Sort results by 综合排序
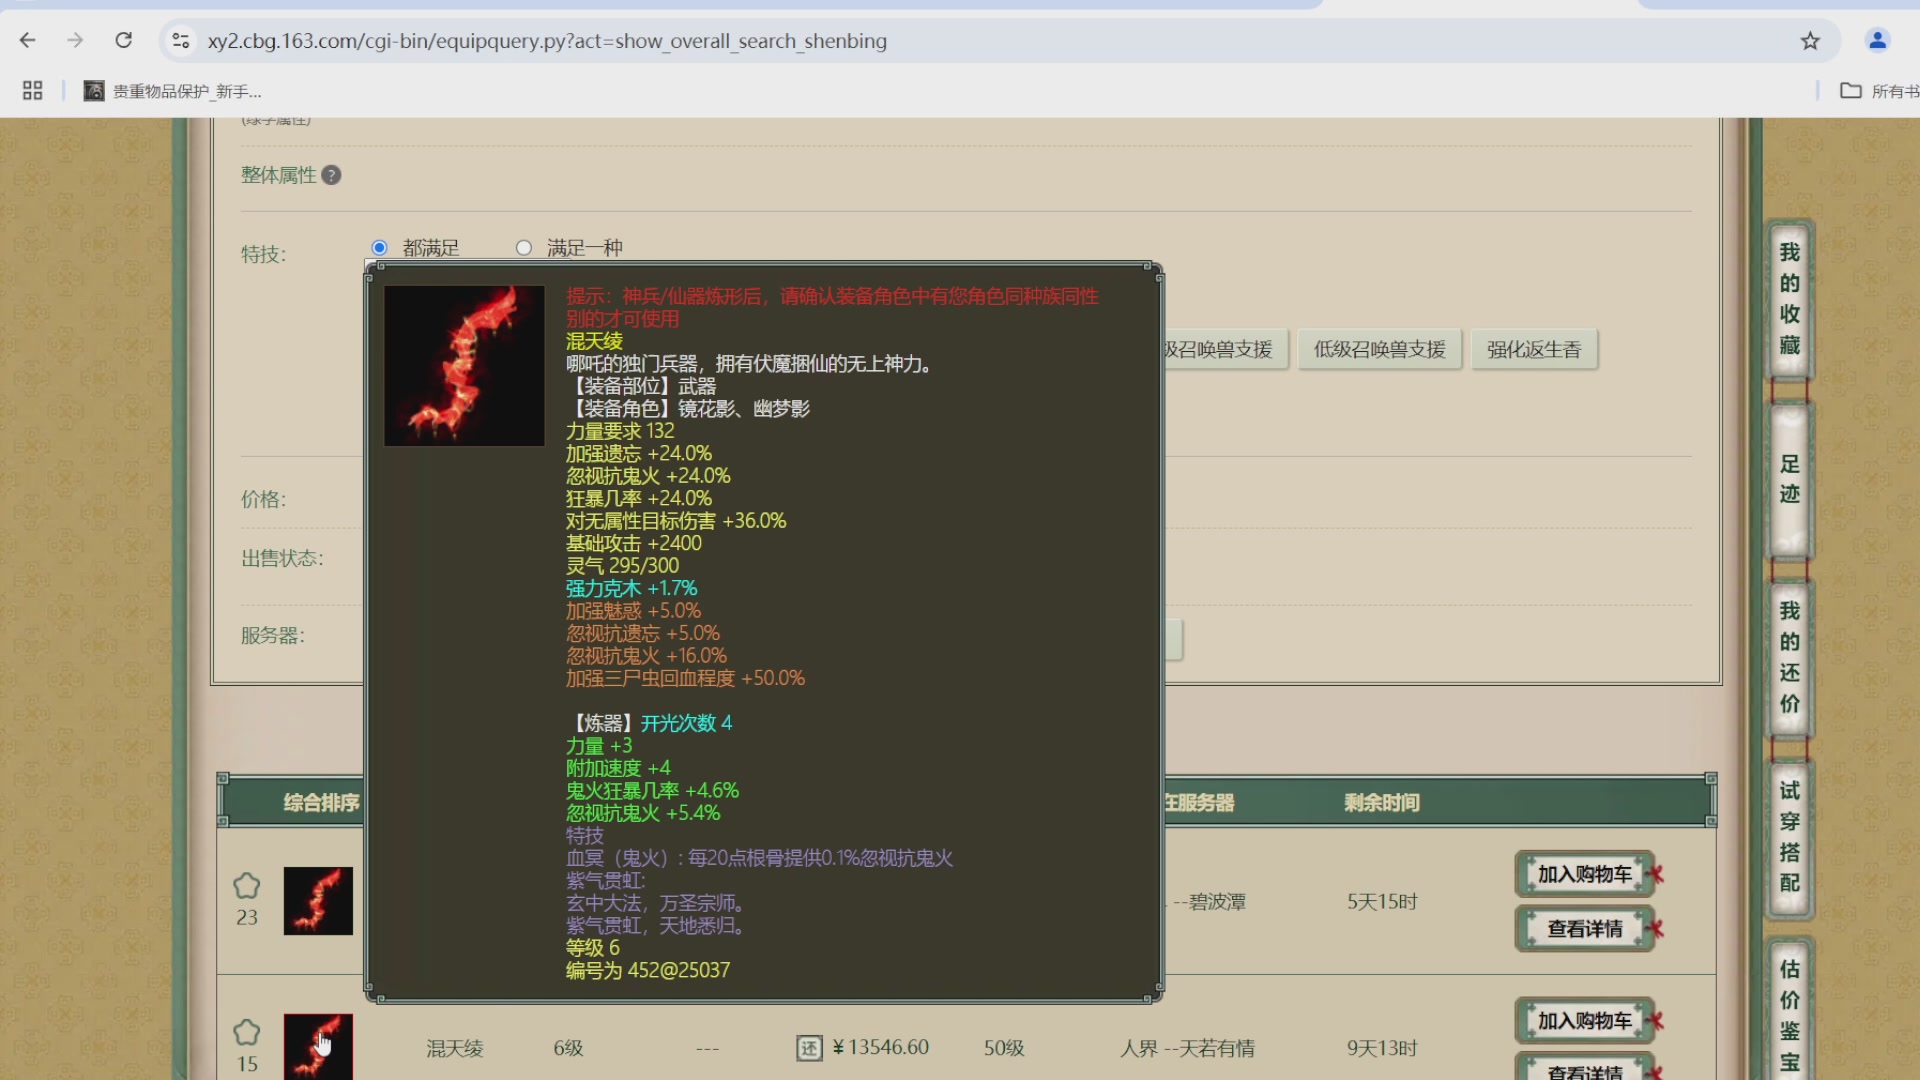The width and height of the screenshot is (1920, 1080). 321,803
